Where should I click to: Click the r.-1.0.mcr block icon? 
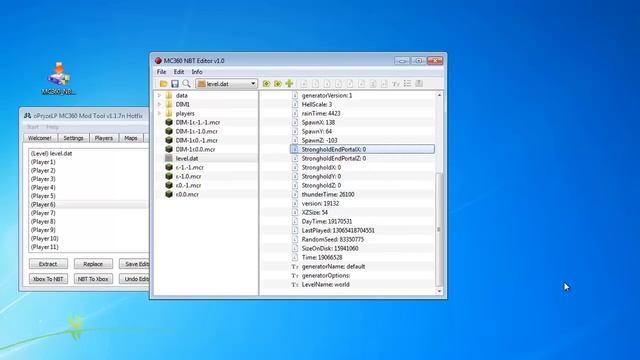[169, 176]
